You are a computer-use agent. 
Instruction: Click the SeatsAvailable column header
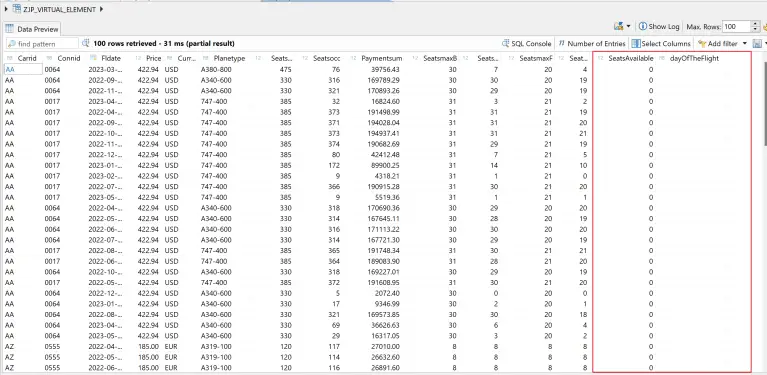pyautogui.click(x=631, y=58)
